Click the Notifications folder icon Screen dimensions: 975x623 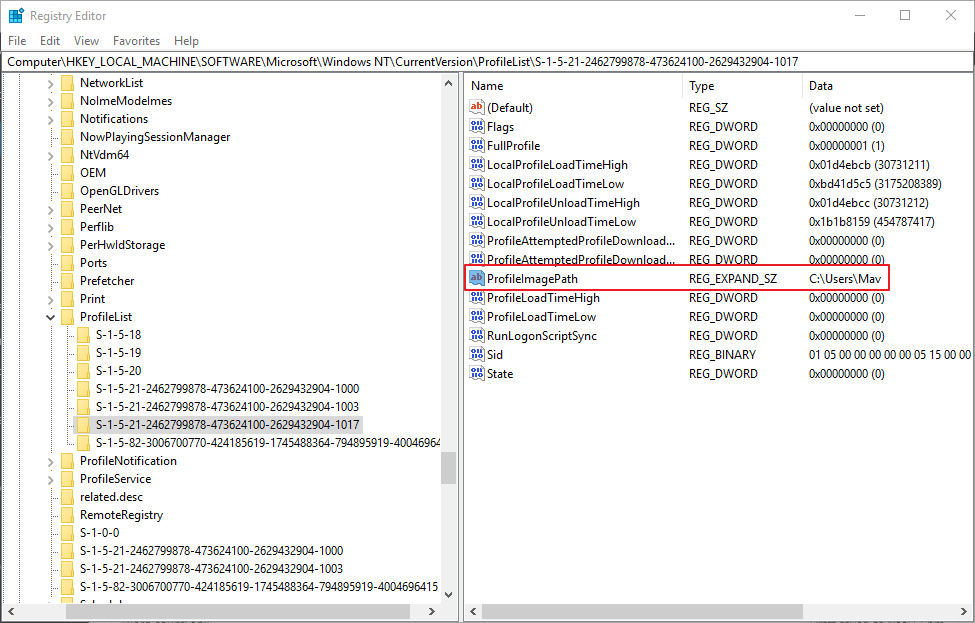(x=68, y=119)
